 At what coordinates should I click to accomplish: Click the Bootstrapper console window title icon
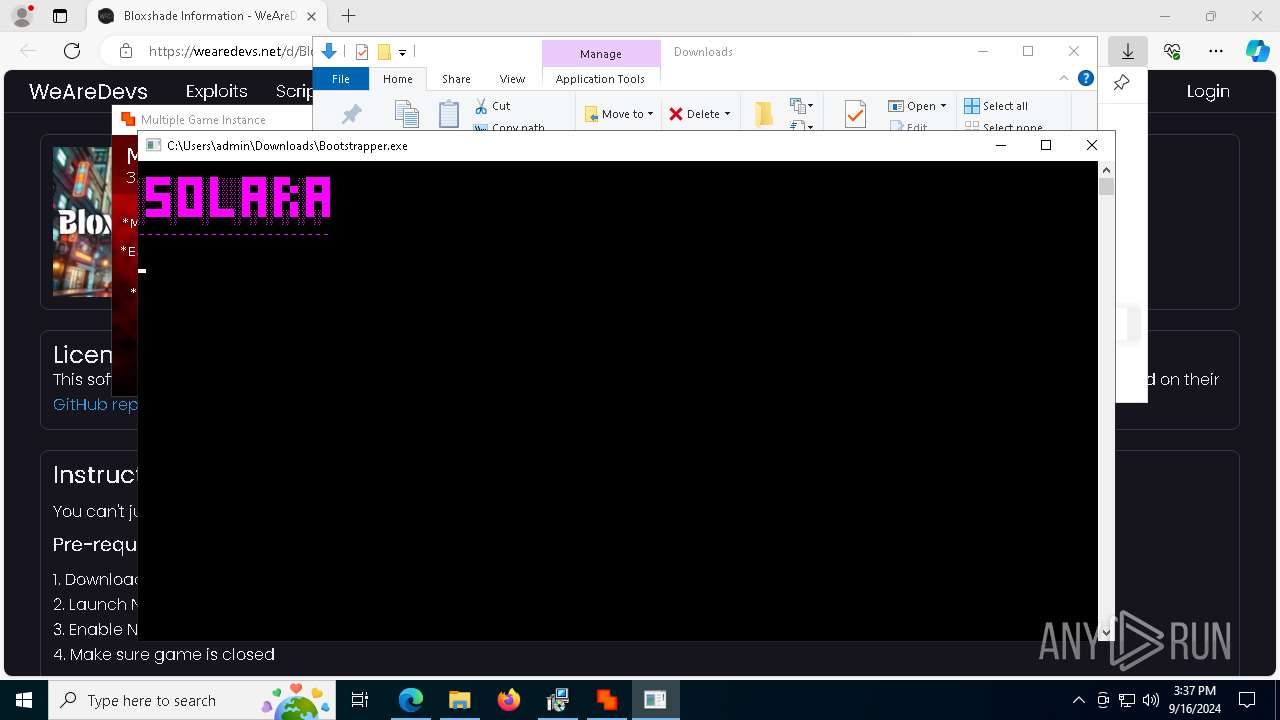pos(153,145)
